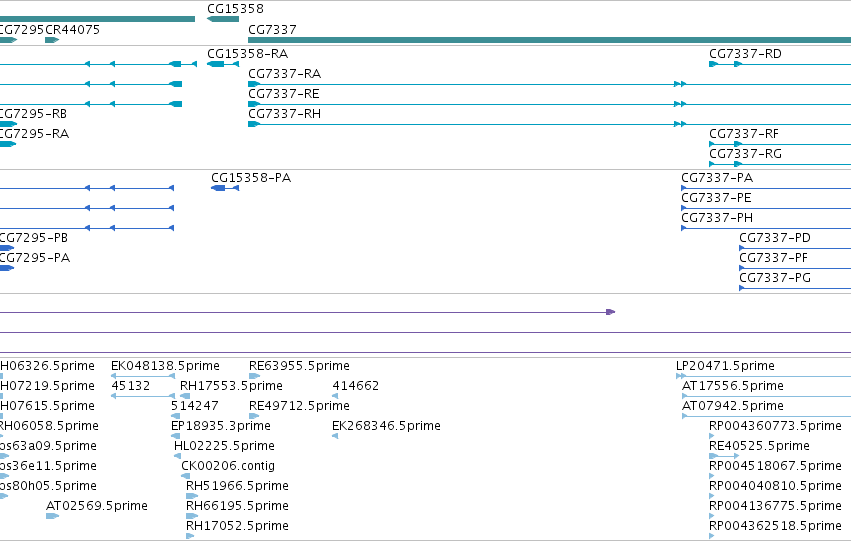Viewport: 851px width, 541px height.
Task: Select the CR44075 gene label
Action: (x=73, y=30)
